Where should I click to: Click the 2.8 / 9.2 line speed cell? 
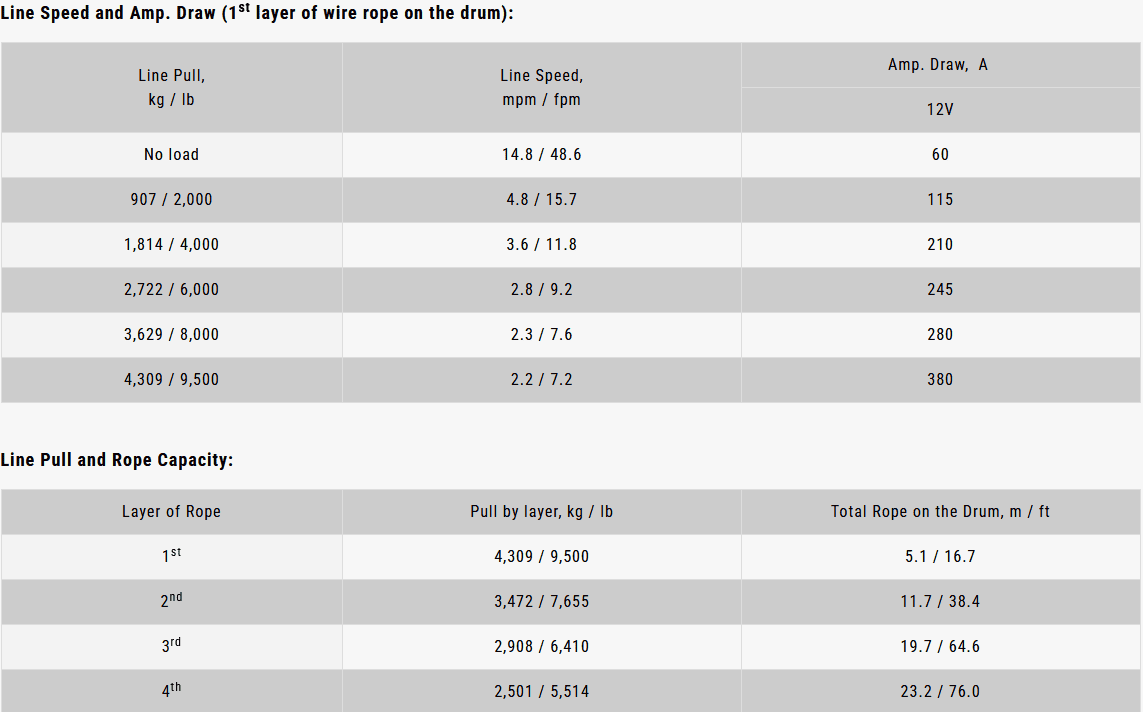[x=541, y=289]
